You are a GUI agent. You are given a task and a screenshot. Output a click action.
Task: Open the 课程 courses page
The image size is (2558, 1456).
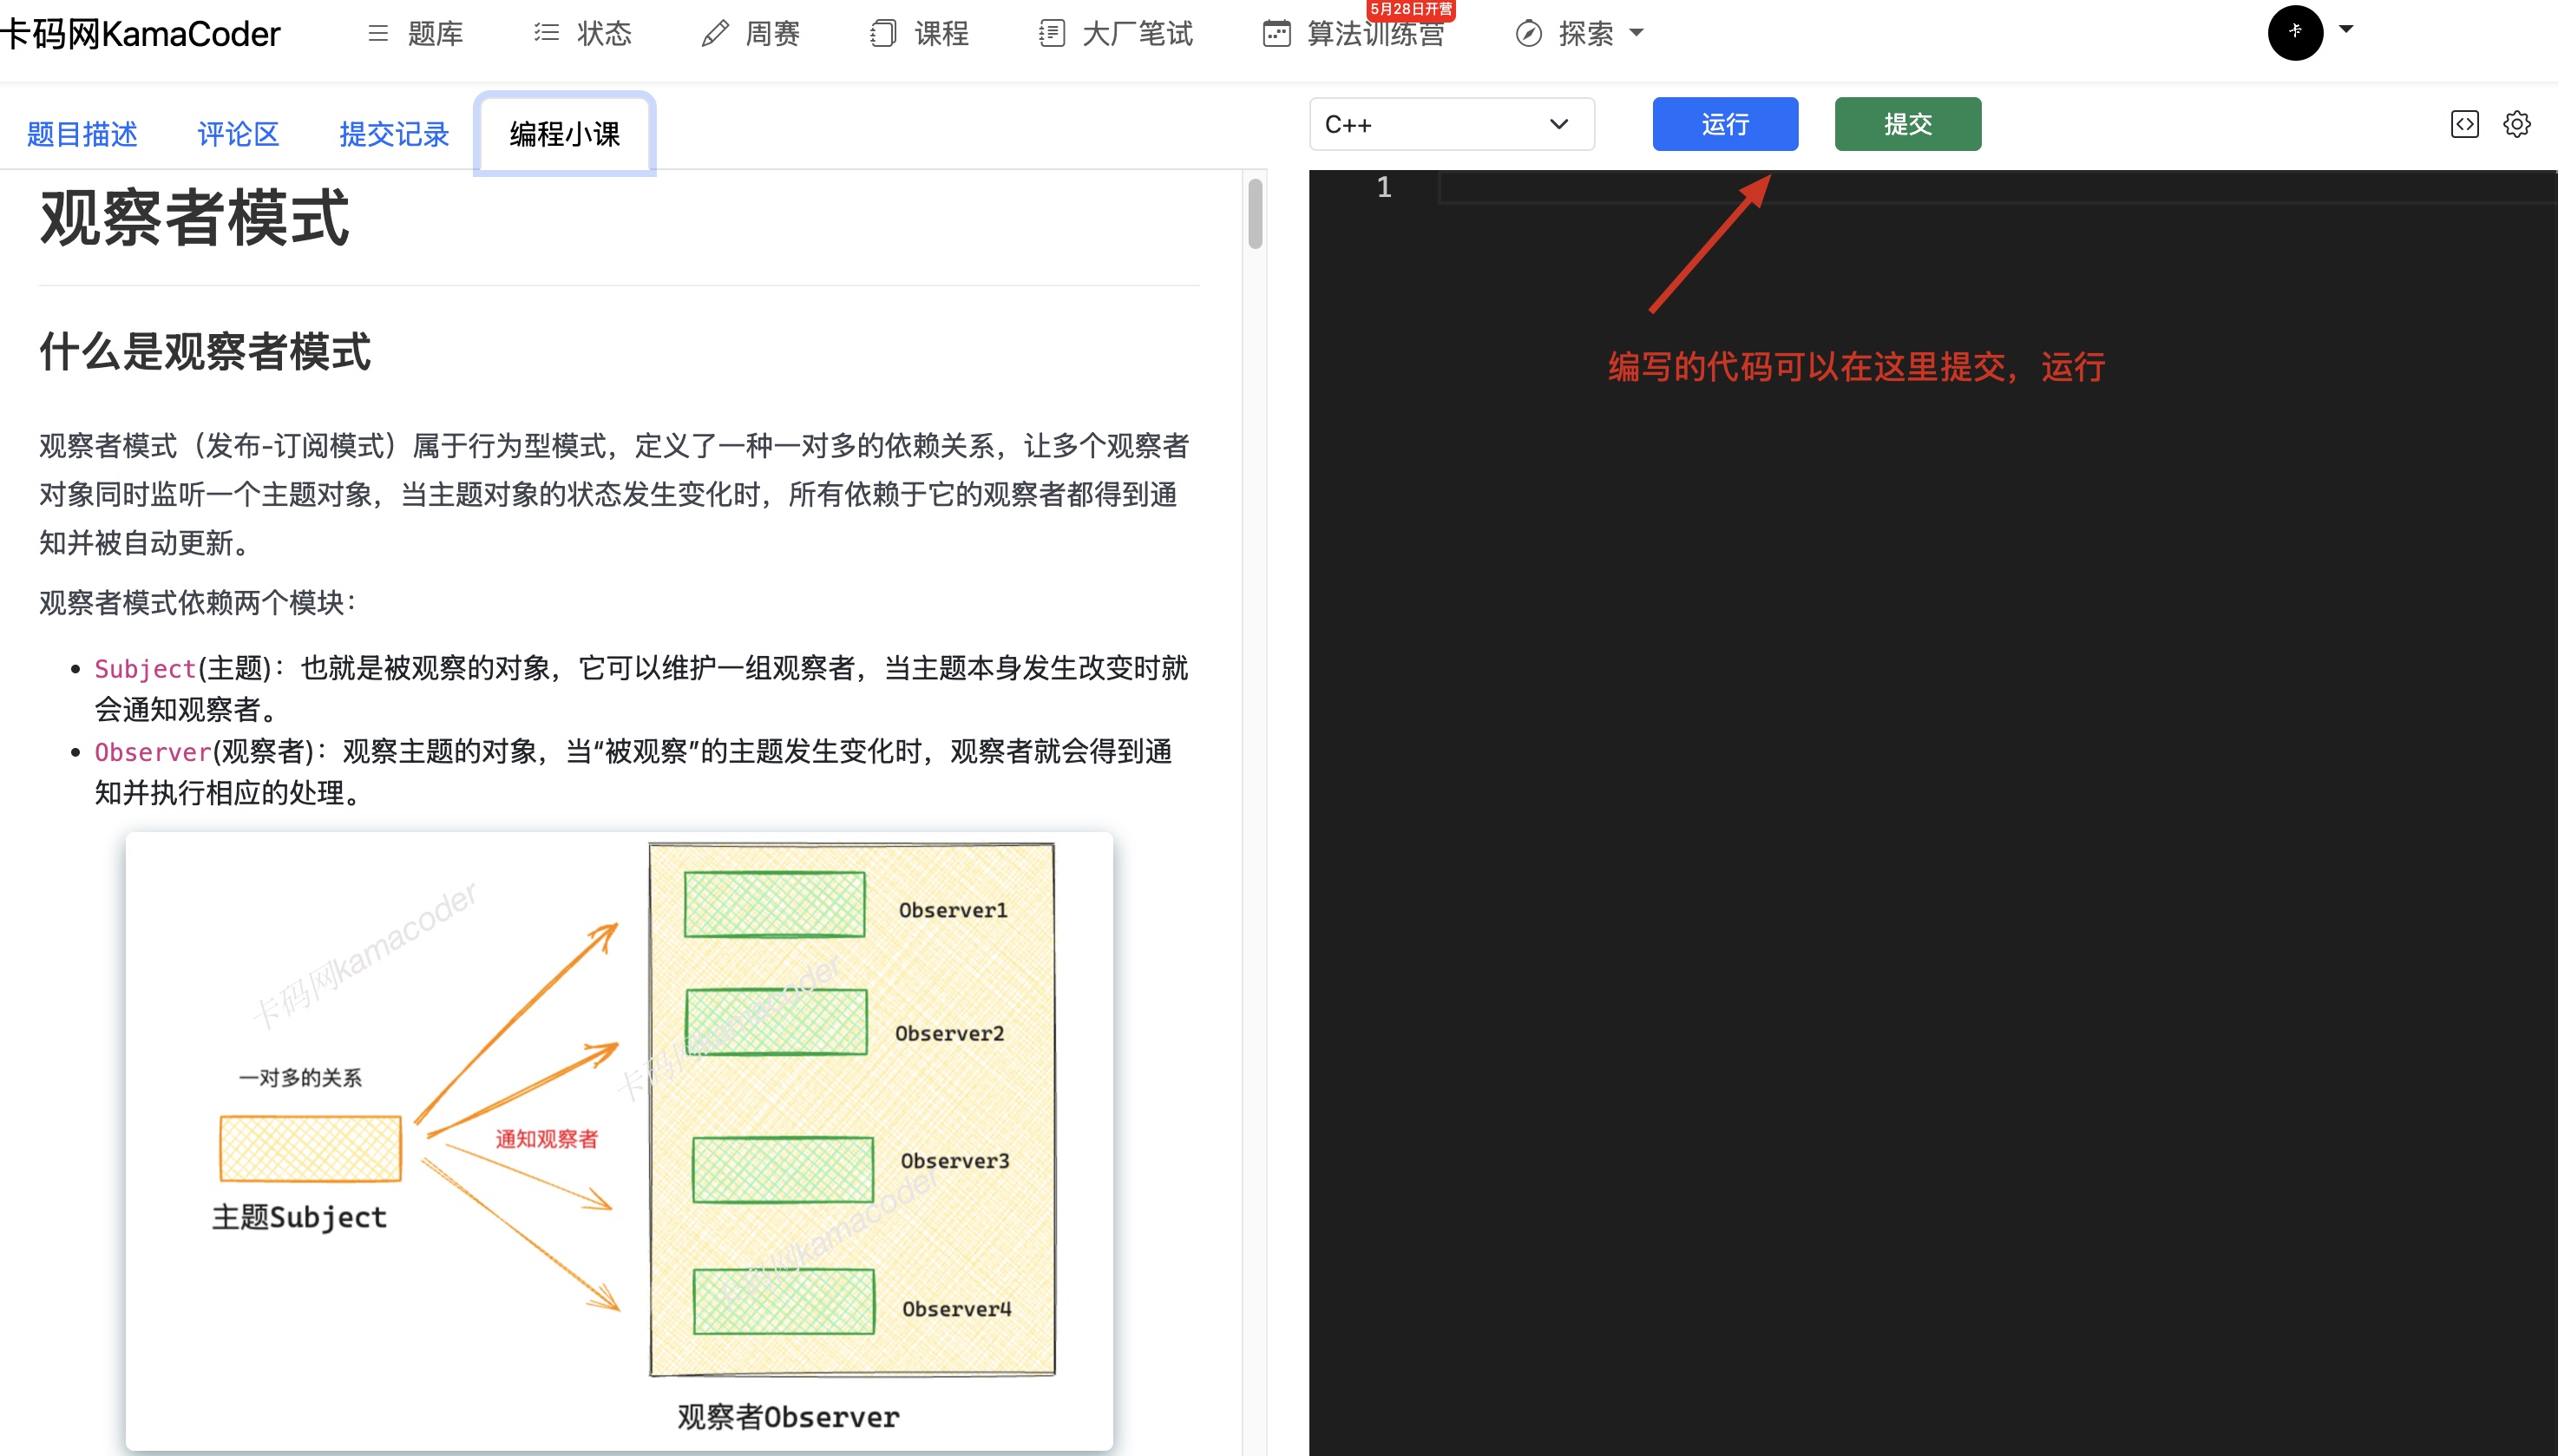(x=941, y=34)
